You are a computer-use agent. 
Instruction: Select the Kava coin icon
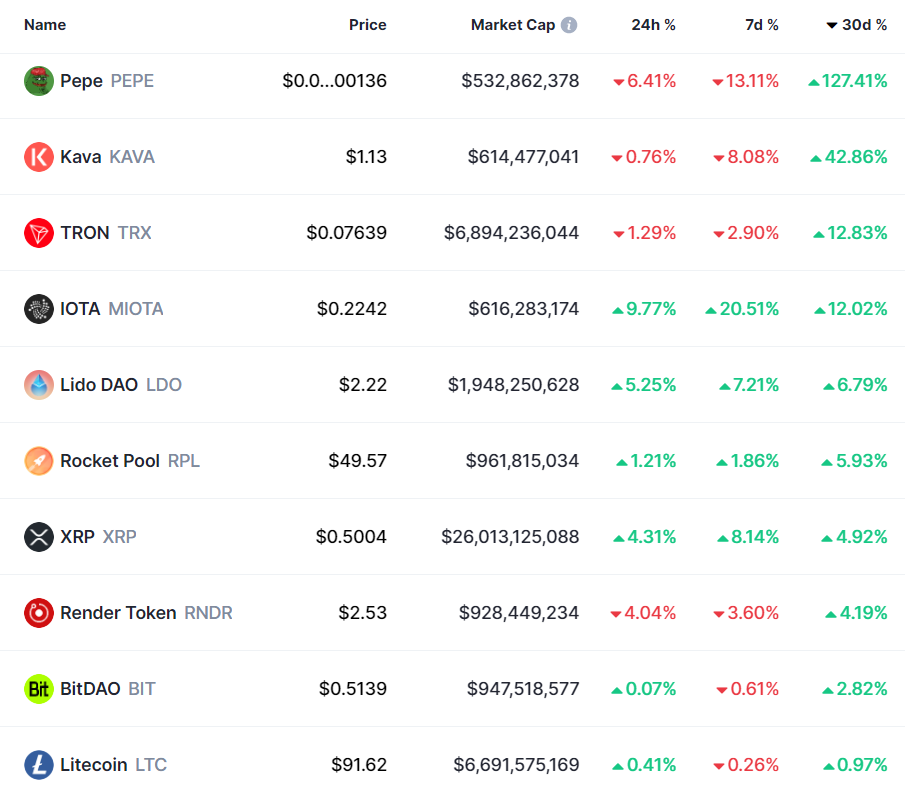tap(38, 157)
